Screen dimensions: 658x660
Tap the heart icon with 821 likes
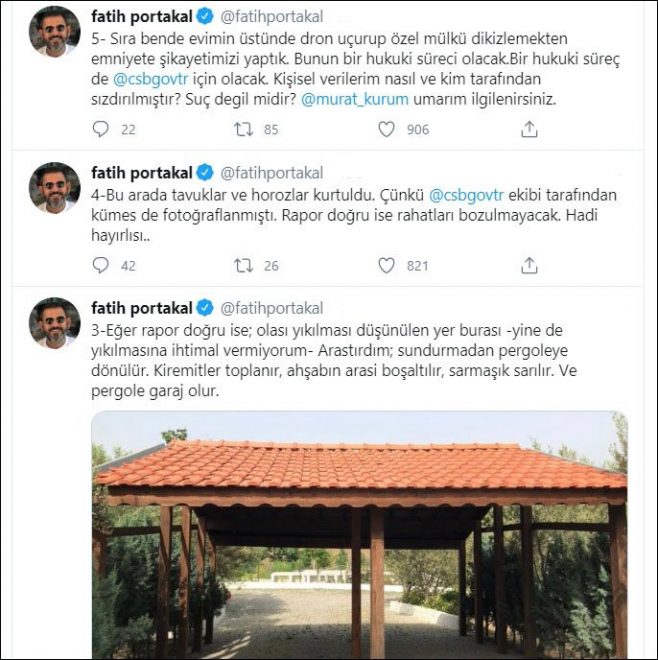[x=387, y=265]
